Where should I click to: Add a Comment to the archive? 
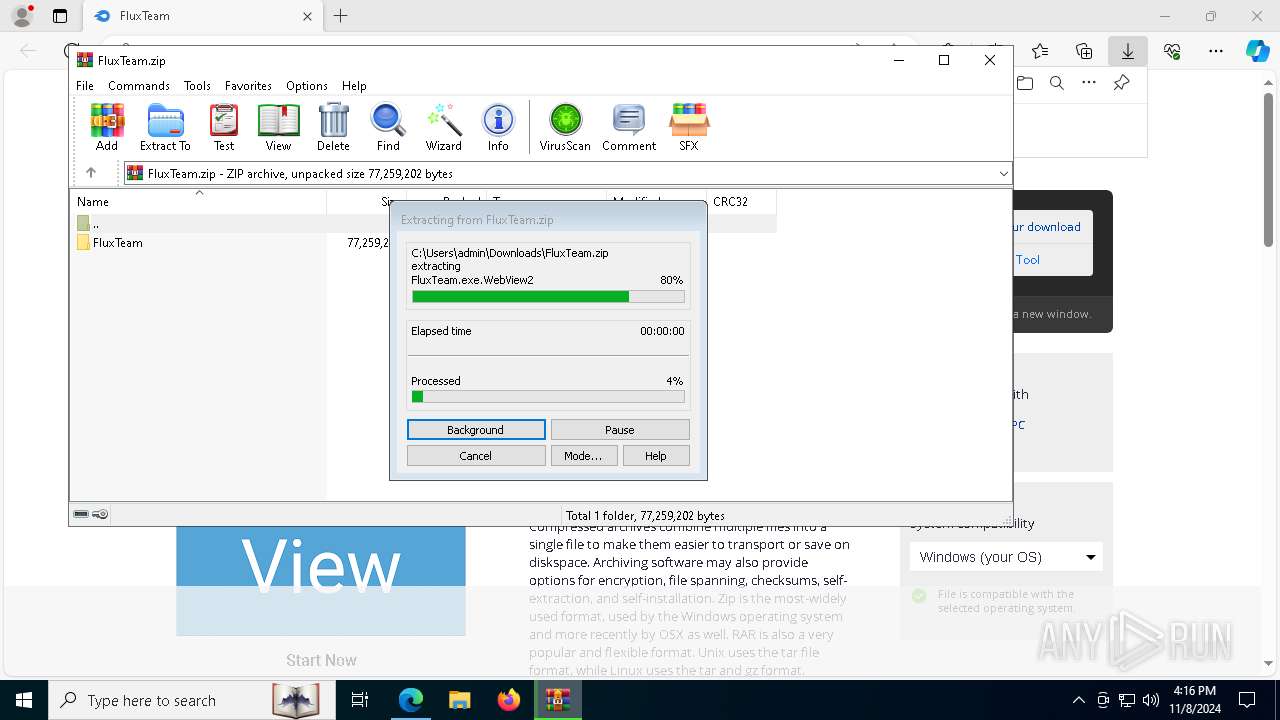(x=629, y=127)
